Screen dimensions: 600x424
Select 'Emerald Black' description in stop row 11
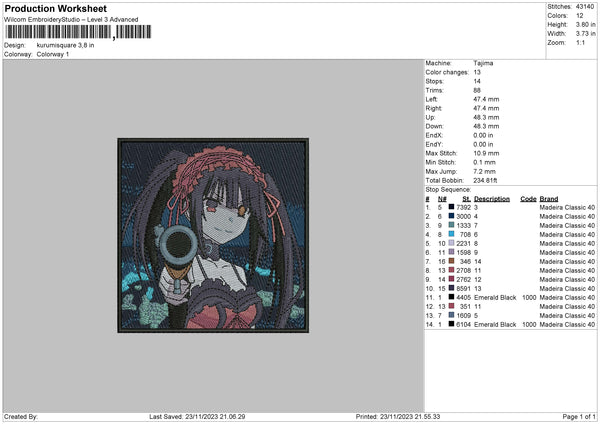[x=495, y=297]
